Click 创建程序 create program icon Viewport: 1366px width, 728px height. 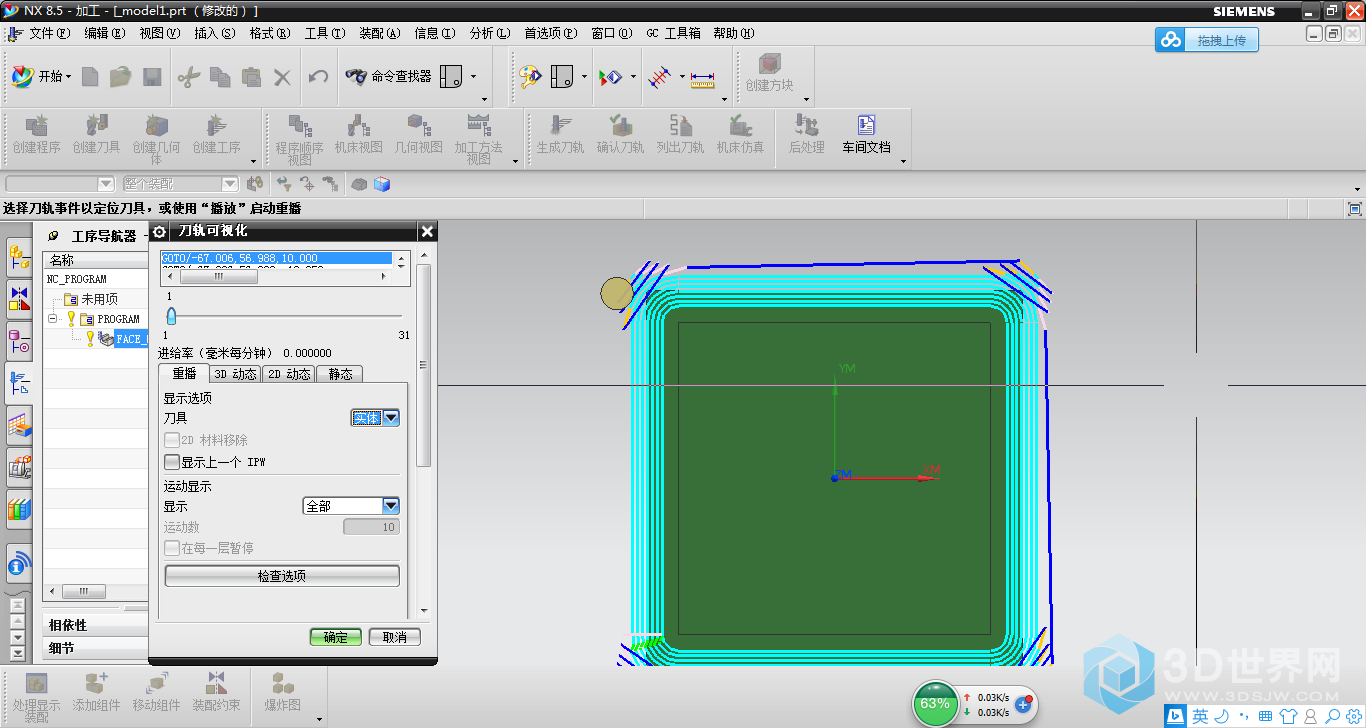pos(36,134)
